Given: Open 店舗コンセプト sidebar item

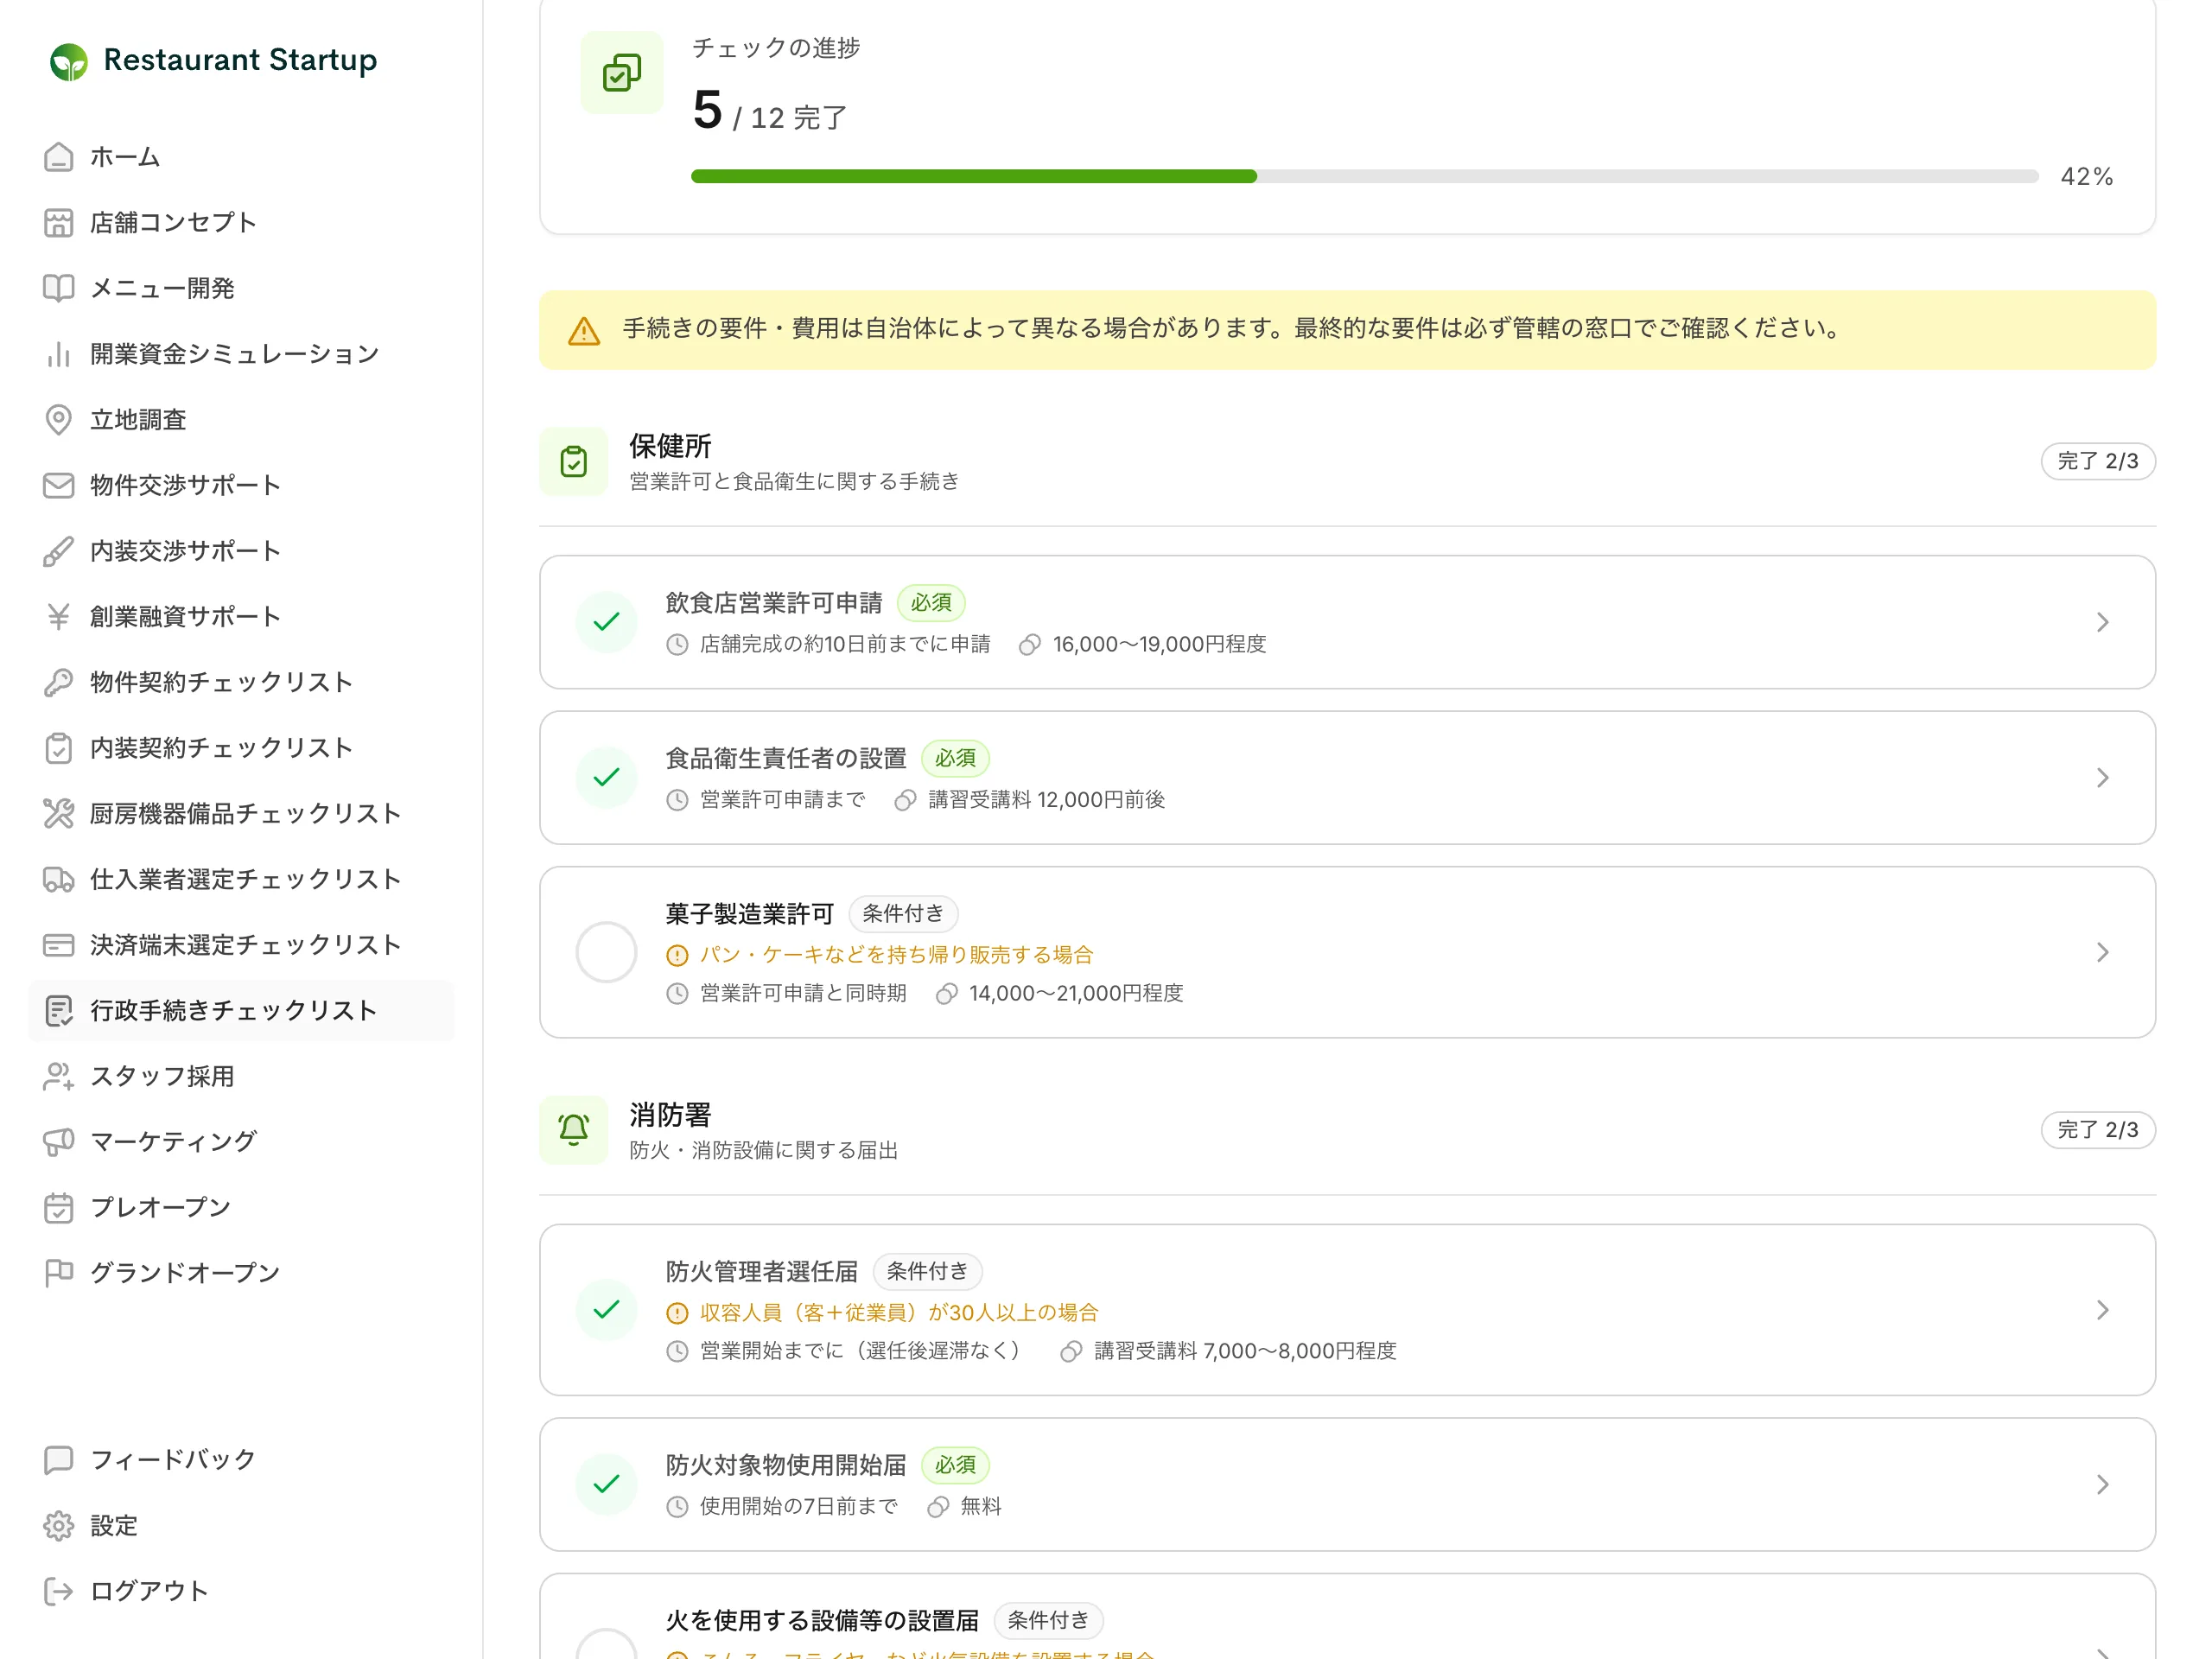Looking at the screenshot, I should tap(242, 222).
